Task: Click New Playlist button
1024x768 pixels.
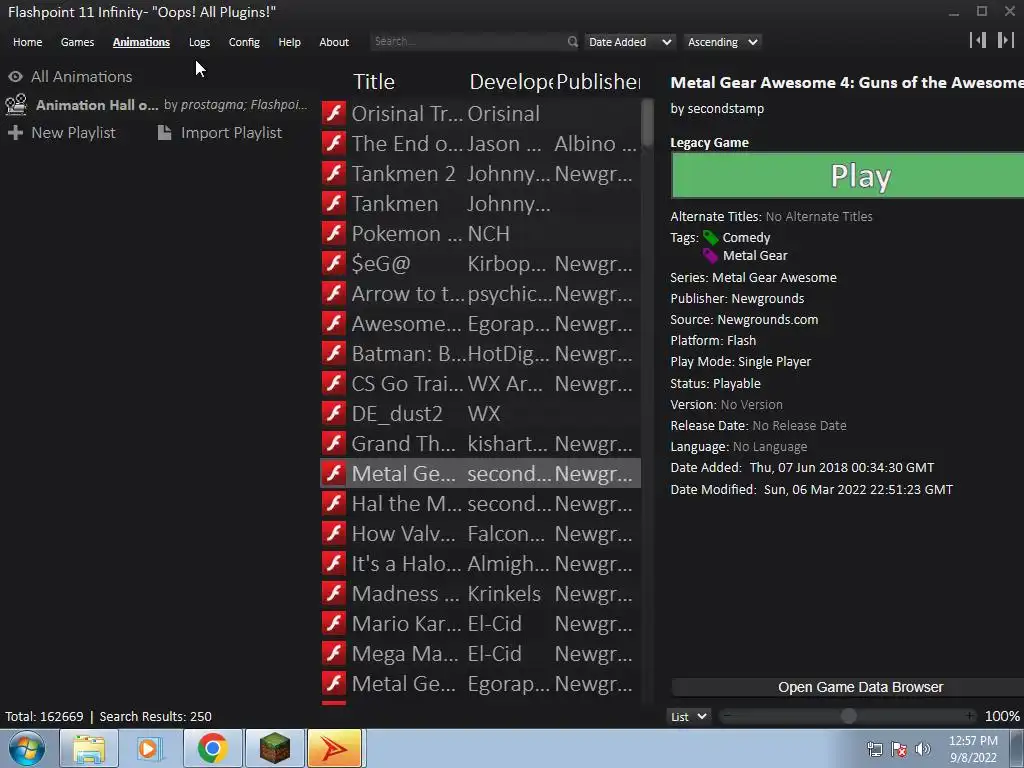Action: pos(73,133)
